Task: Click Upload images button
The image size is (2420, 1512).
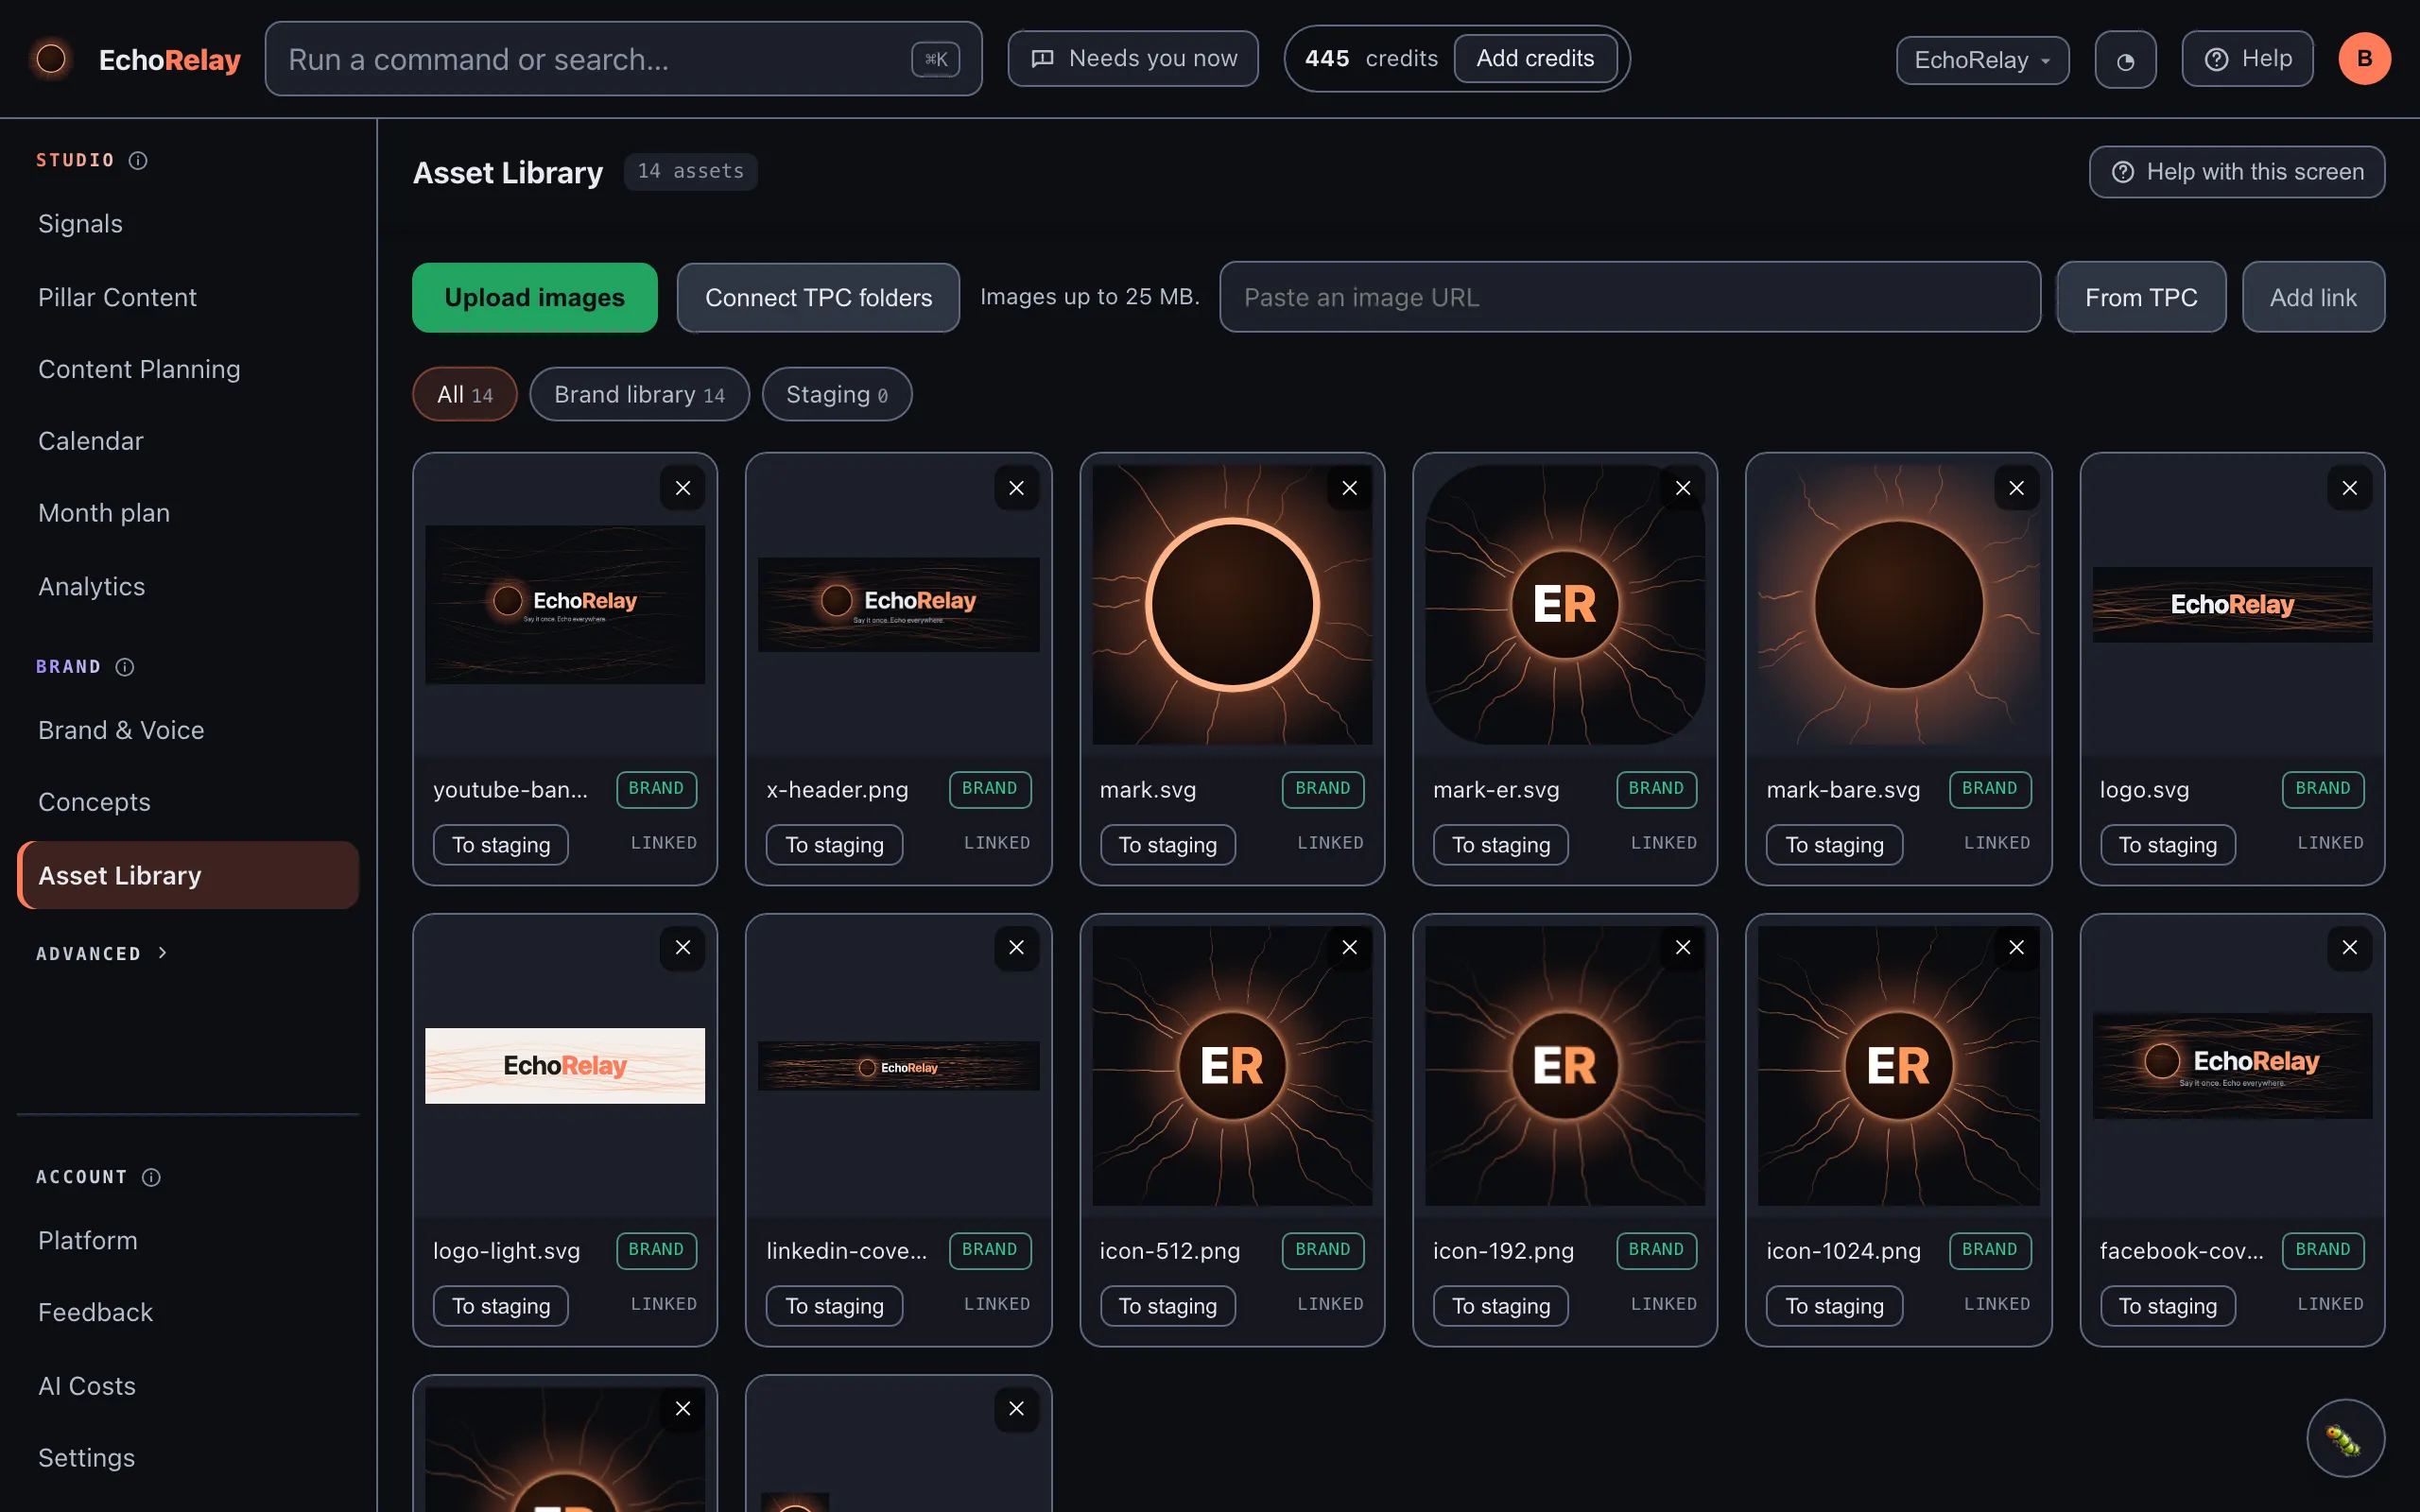Action: point(535,297)
